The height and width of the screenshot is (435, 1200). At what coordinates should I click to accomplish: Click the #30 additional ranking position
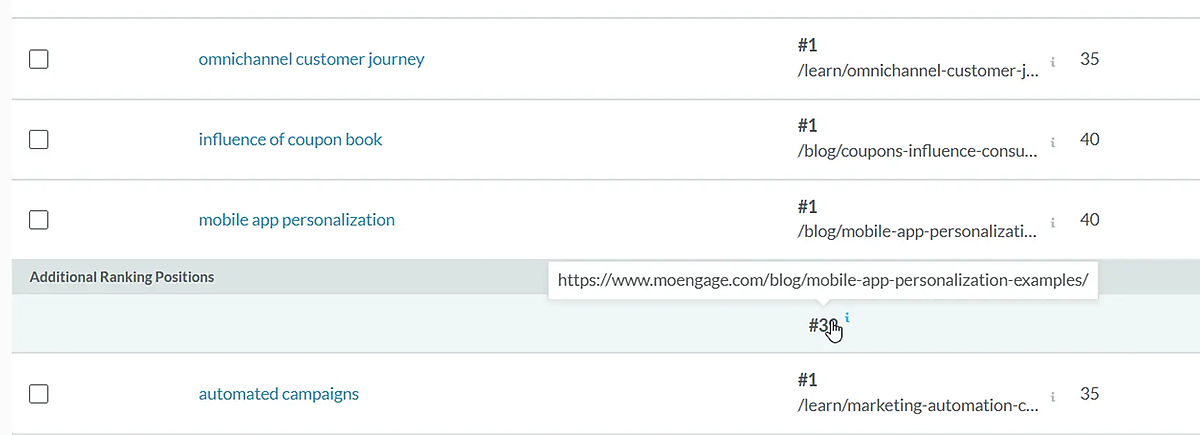[x=822, y=325]
